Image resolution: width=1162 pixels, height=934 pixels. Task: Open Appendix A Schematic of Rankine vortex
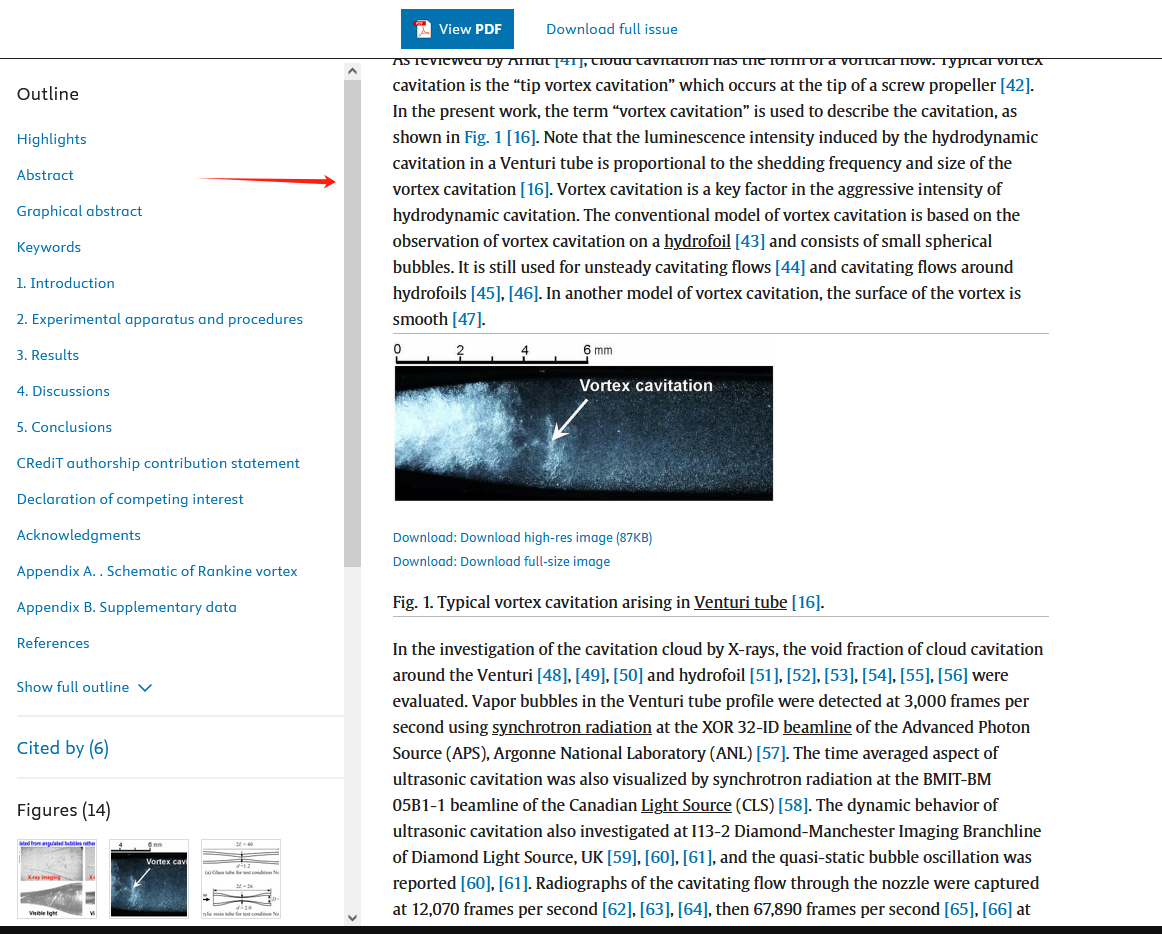pyautogui.click(x=157, y=571)
